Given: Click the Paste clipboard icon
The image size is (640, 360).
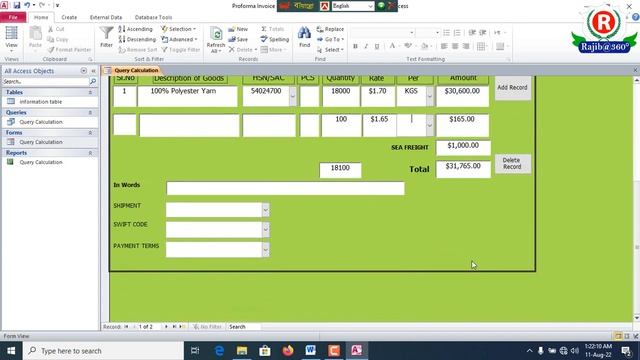Looking at the screenshot, I should (36, 37).
